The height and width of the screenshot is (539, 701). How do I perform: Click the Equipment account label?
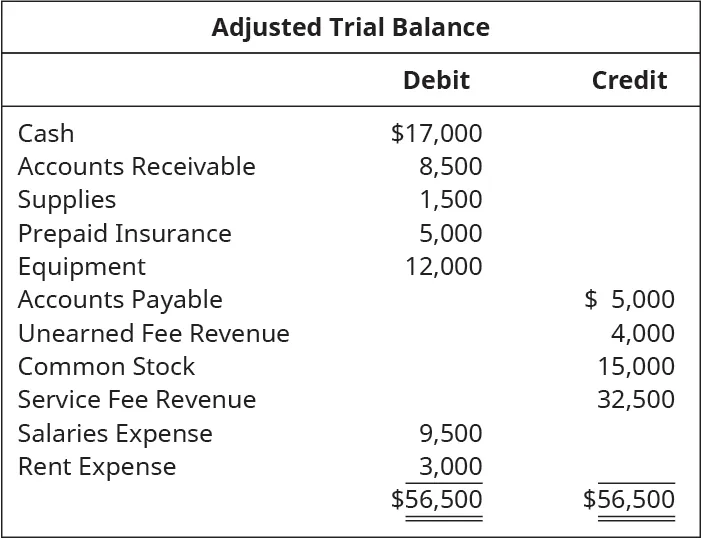[x=81, y=266]
